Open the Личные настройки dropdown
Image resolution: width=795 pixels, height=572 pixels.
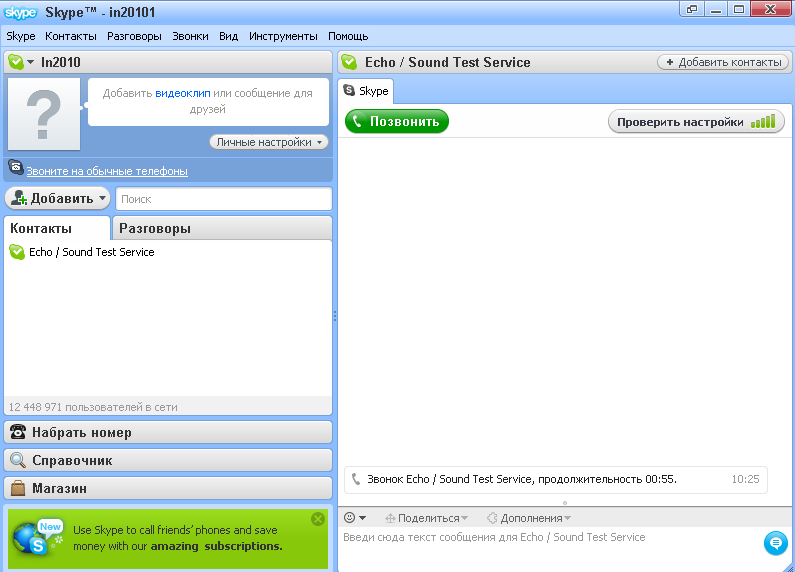coord(269,142)
